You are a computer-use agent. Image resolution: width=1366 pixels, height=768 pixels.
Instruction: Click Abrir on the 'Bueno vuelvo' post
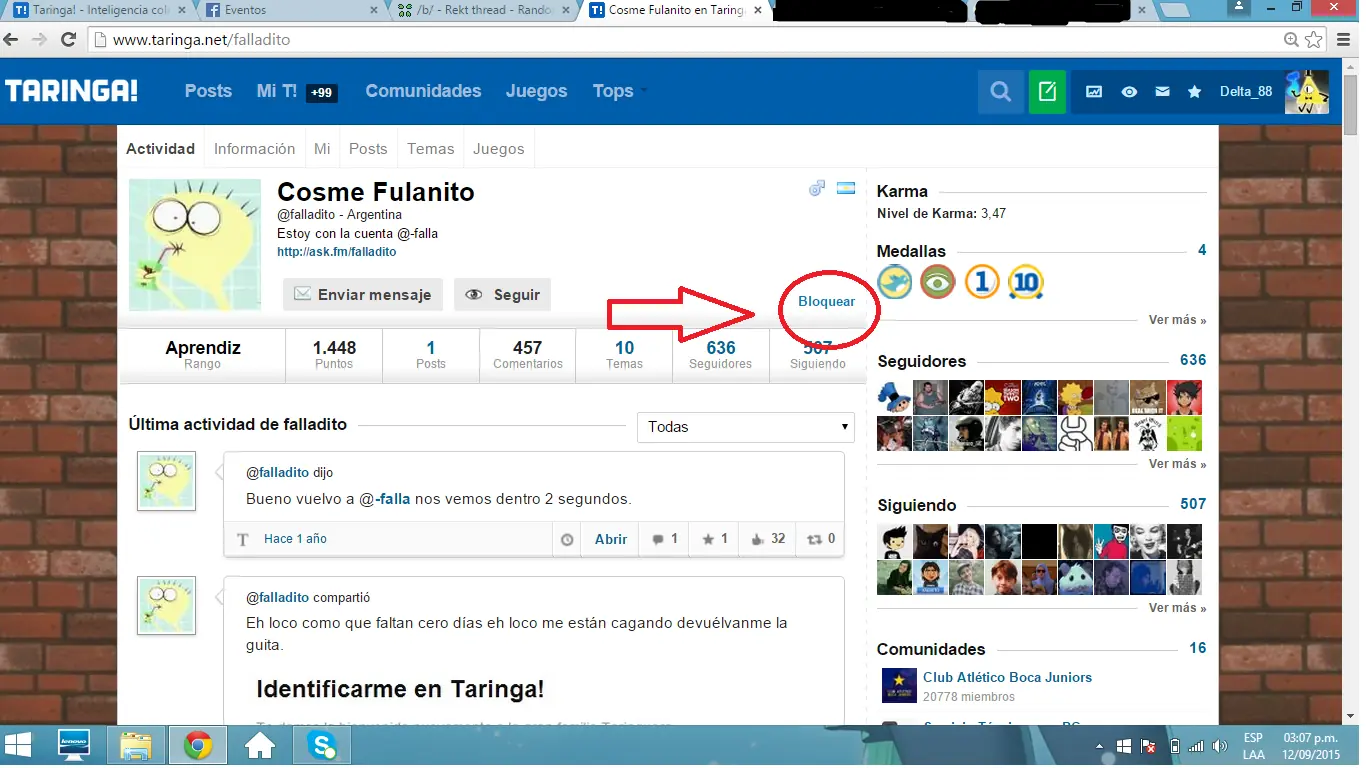pyautogui.click(x=611, y=539)
